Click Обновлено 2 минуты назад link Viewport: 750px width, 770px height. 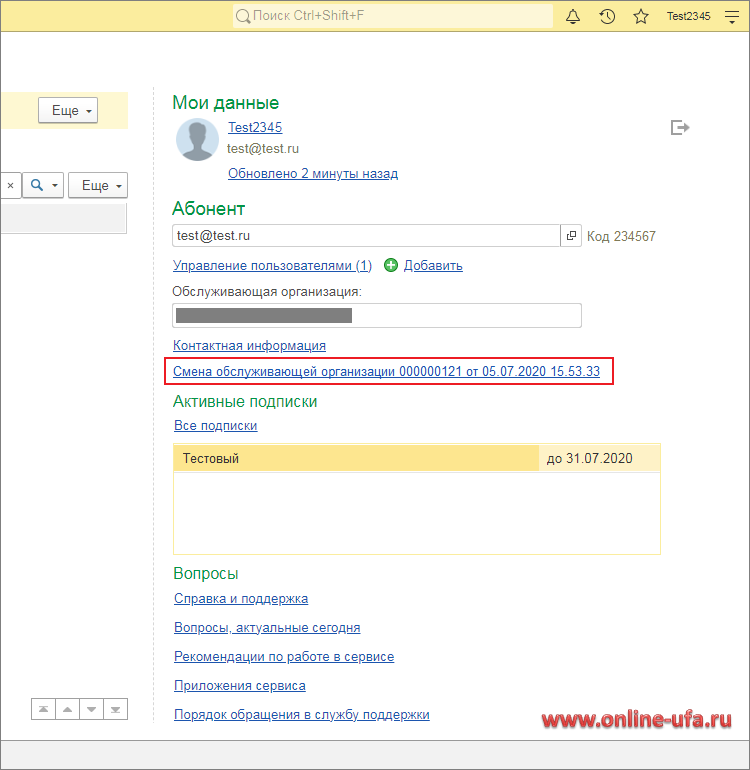[313, 173]
